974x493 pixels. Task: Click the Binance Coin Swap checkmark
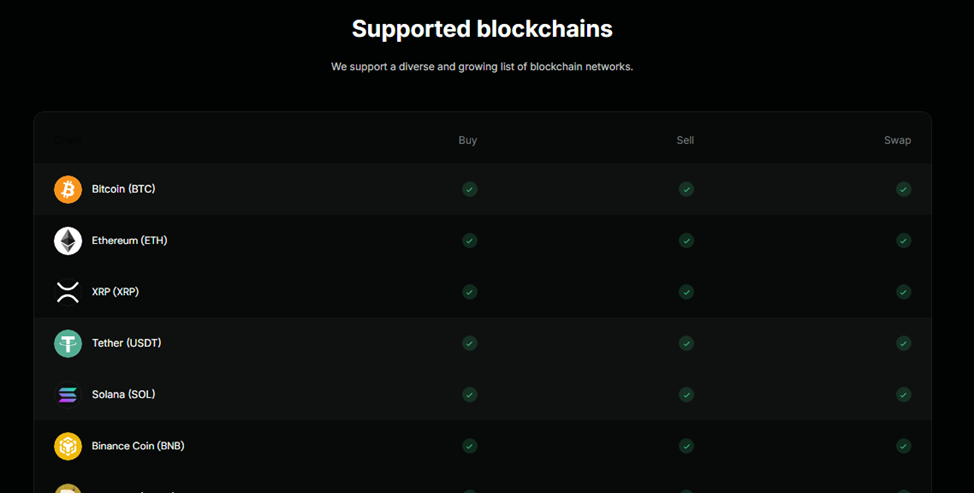(903, 446)
